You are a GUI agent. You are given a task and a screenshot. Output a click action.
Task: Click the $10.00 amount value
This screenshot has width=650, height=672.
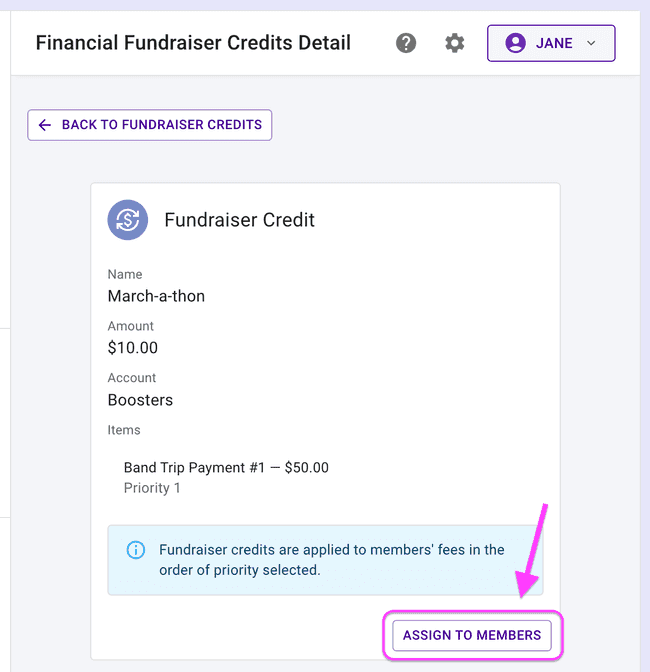(133, 348)
